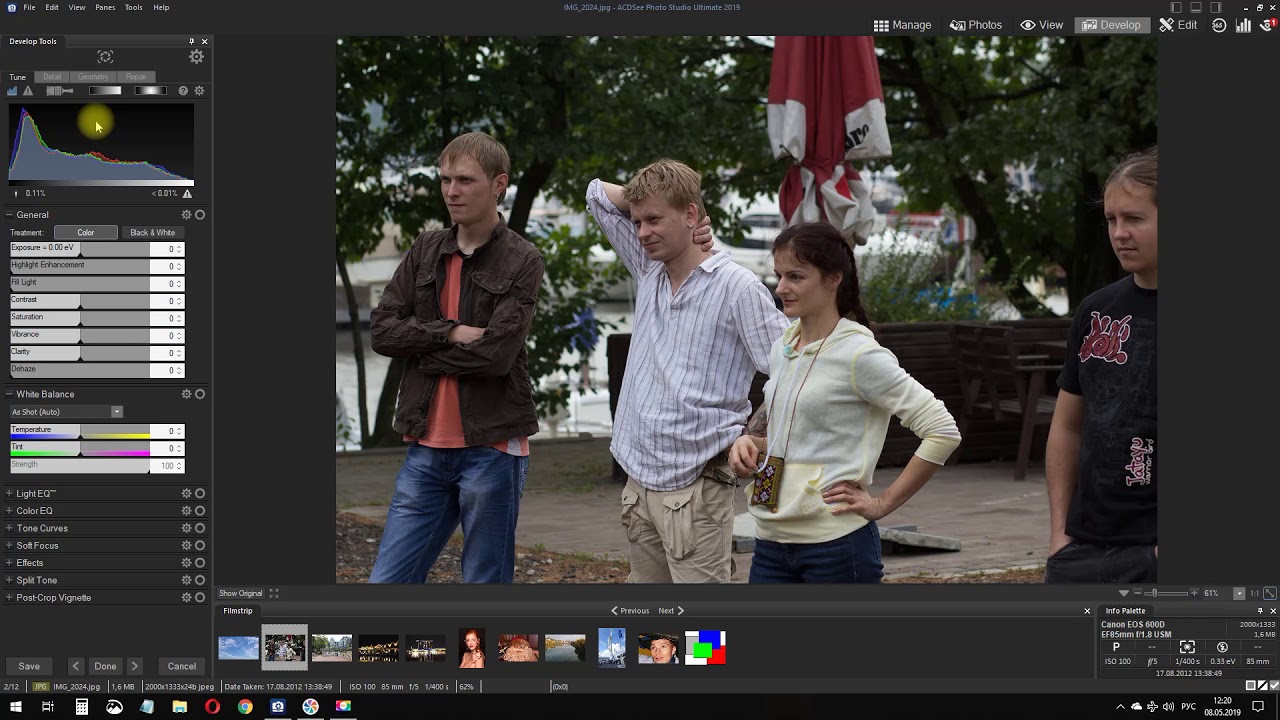Screen dimensions: 1280x720
Task: Switch to Edit mode
Action: click(1178, 25)
